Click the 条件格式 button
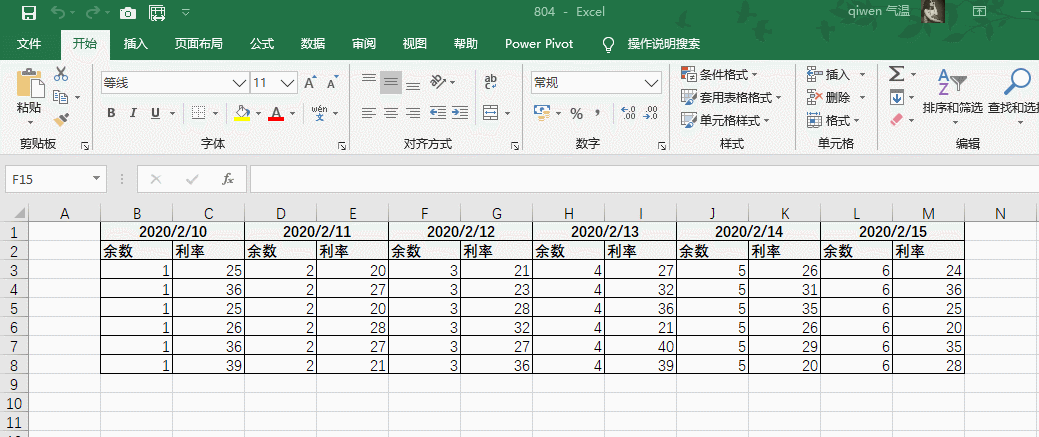This screenshot has height=437, width=1039. [718, 74]
